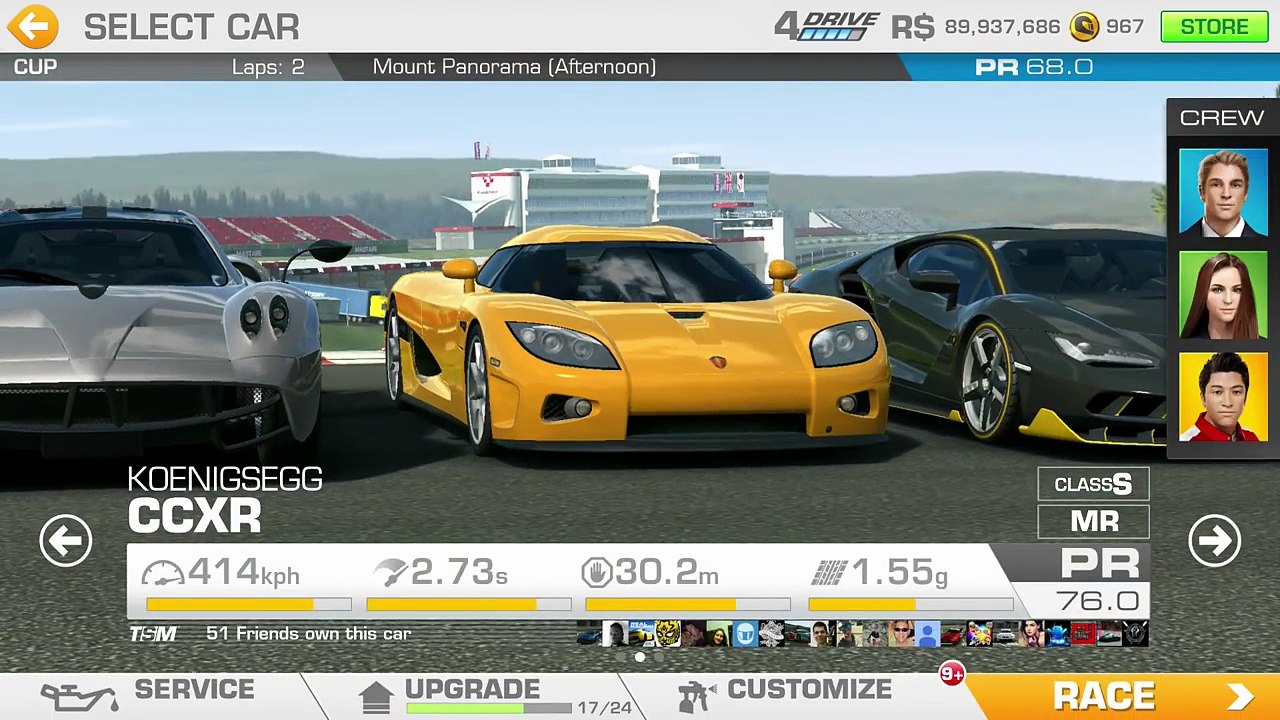Tap the Mount Panorama (Afternoon) label

(514, 67)
